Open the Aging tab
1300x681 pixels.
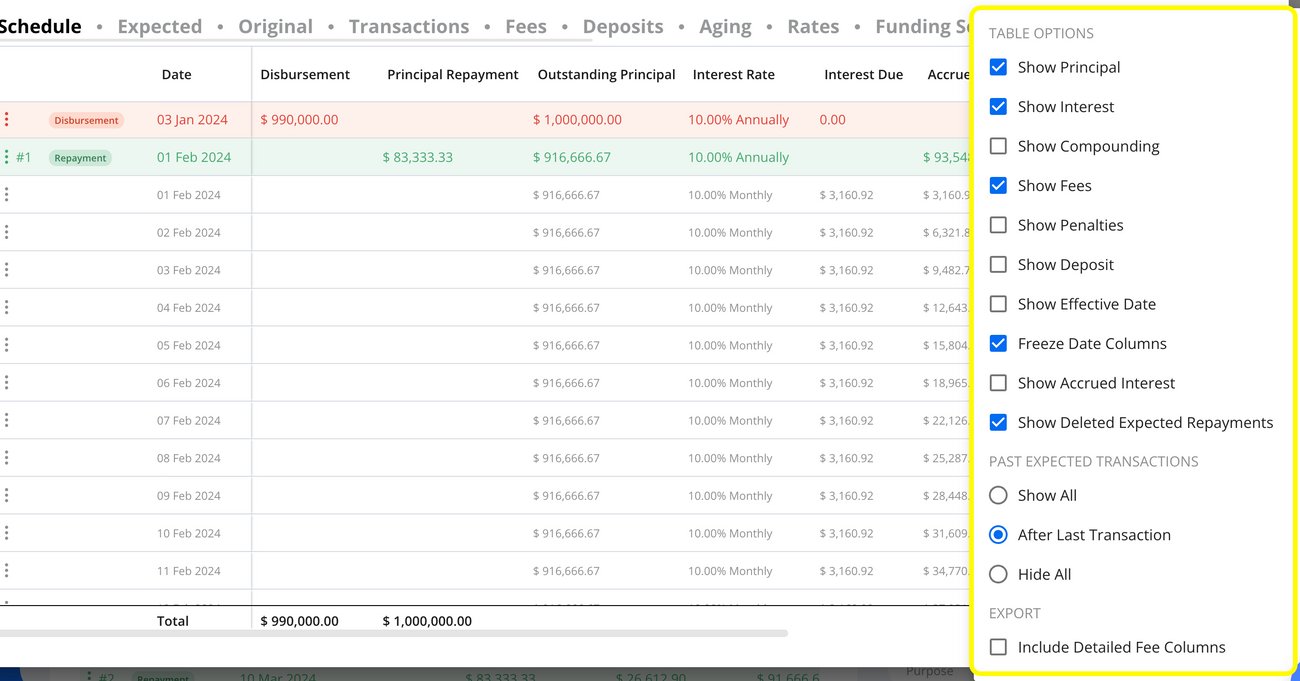tap(725, 26)
